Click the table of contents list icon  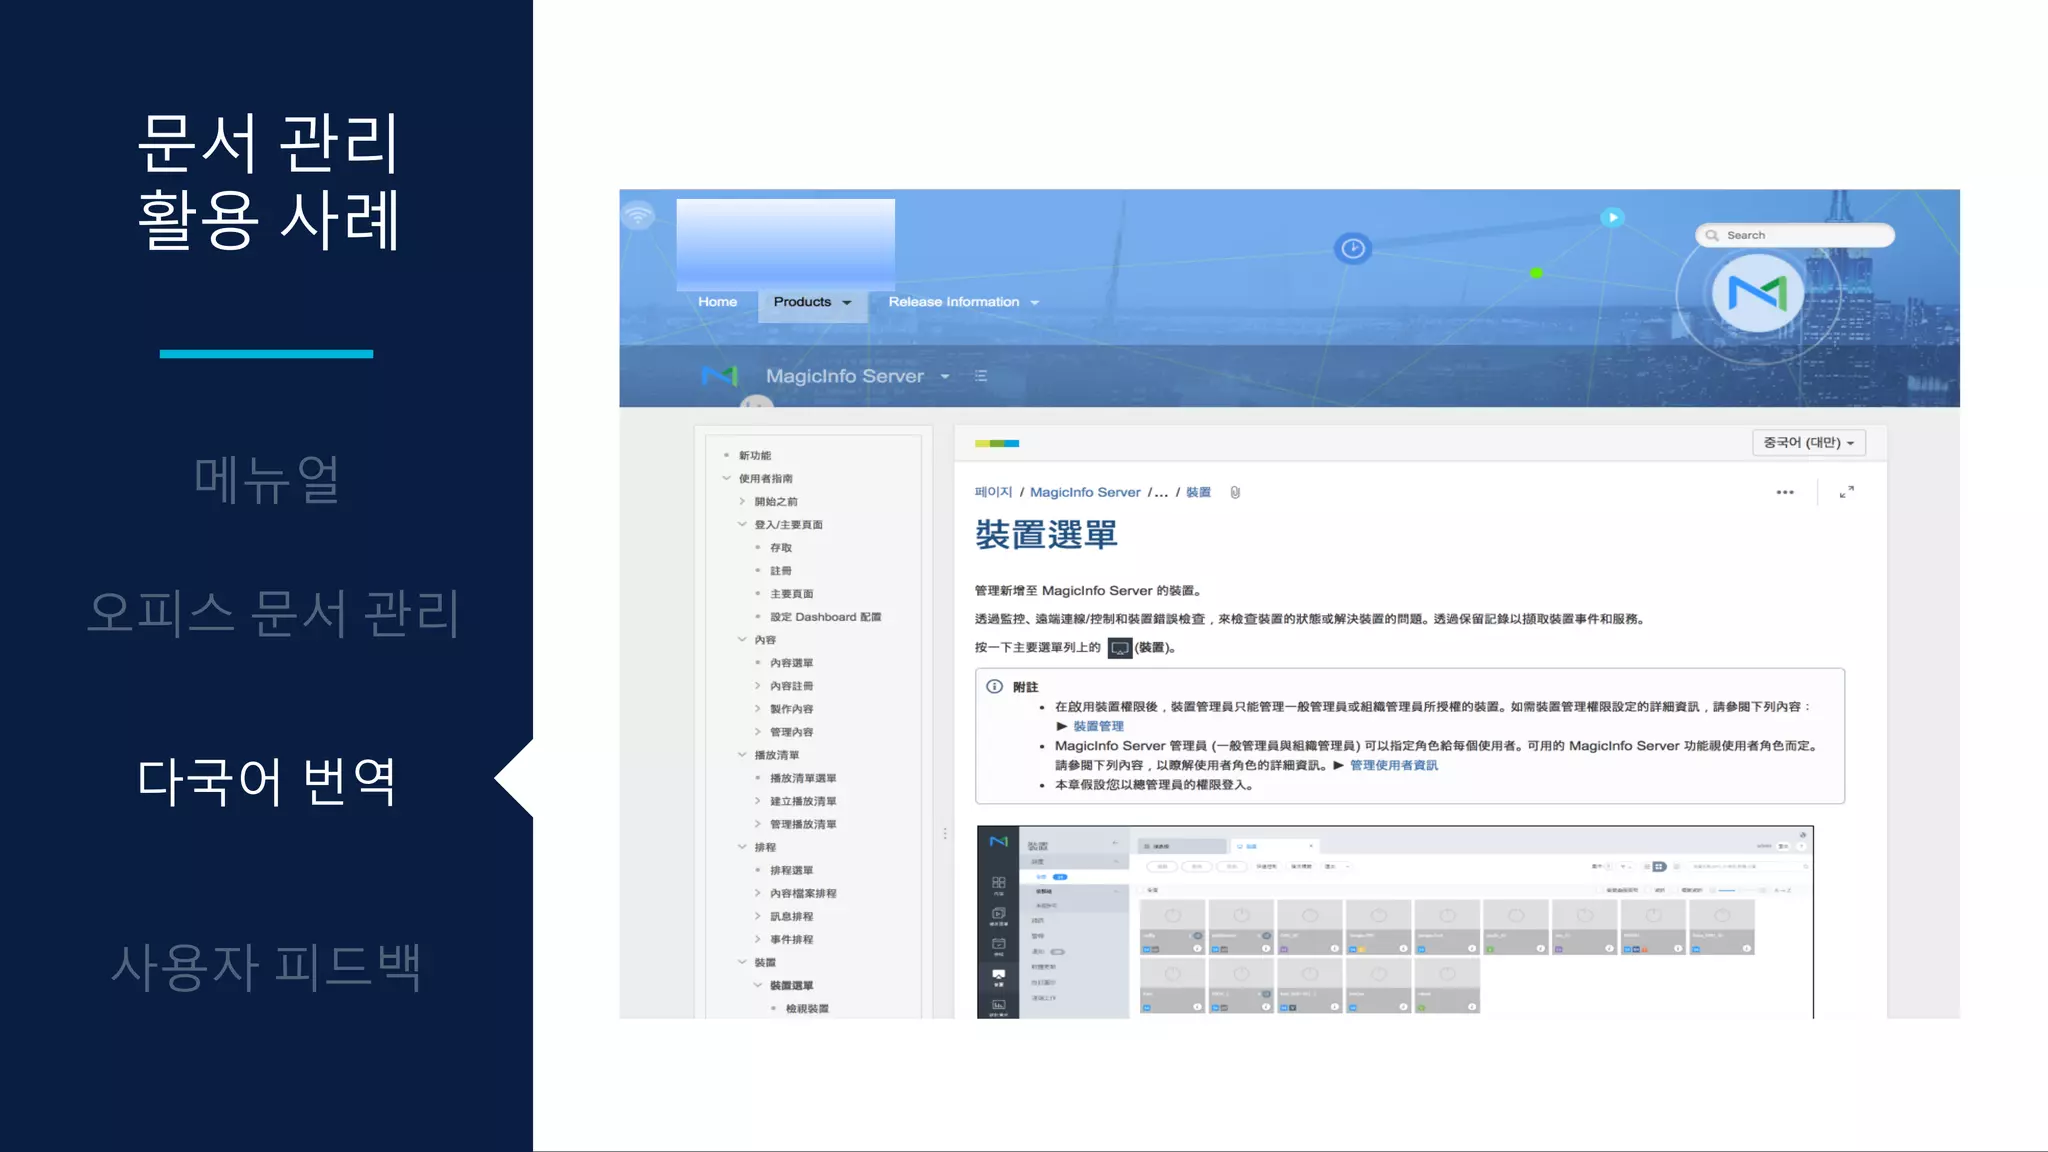(x=981, y=376)
